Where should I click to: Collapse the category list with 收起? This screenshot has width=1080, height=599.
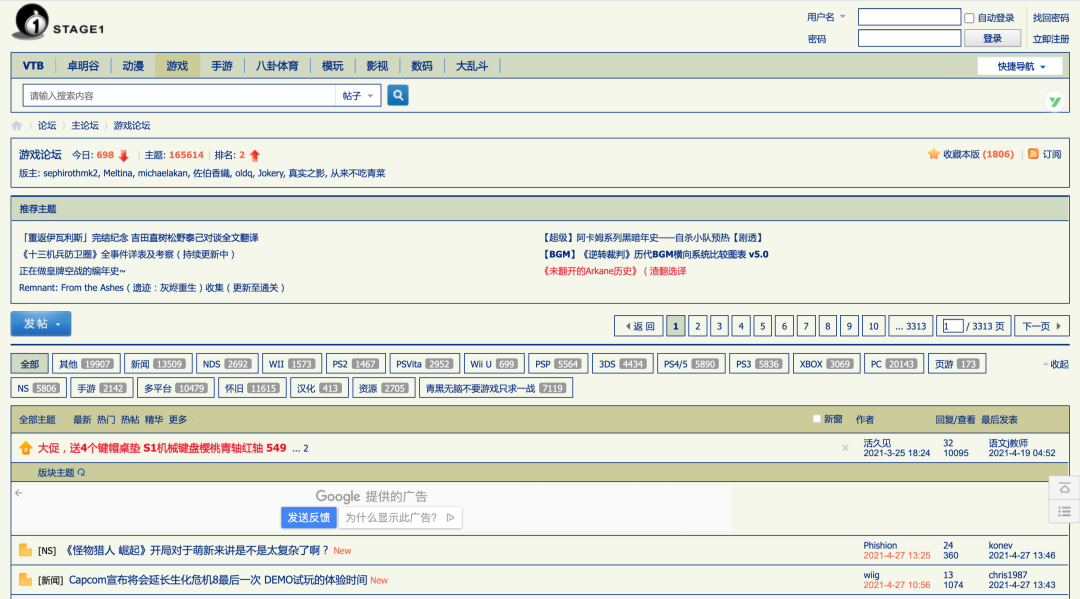coord(1055,364)
